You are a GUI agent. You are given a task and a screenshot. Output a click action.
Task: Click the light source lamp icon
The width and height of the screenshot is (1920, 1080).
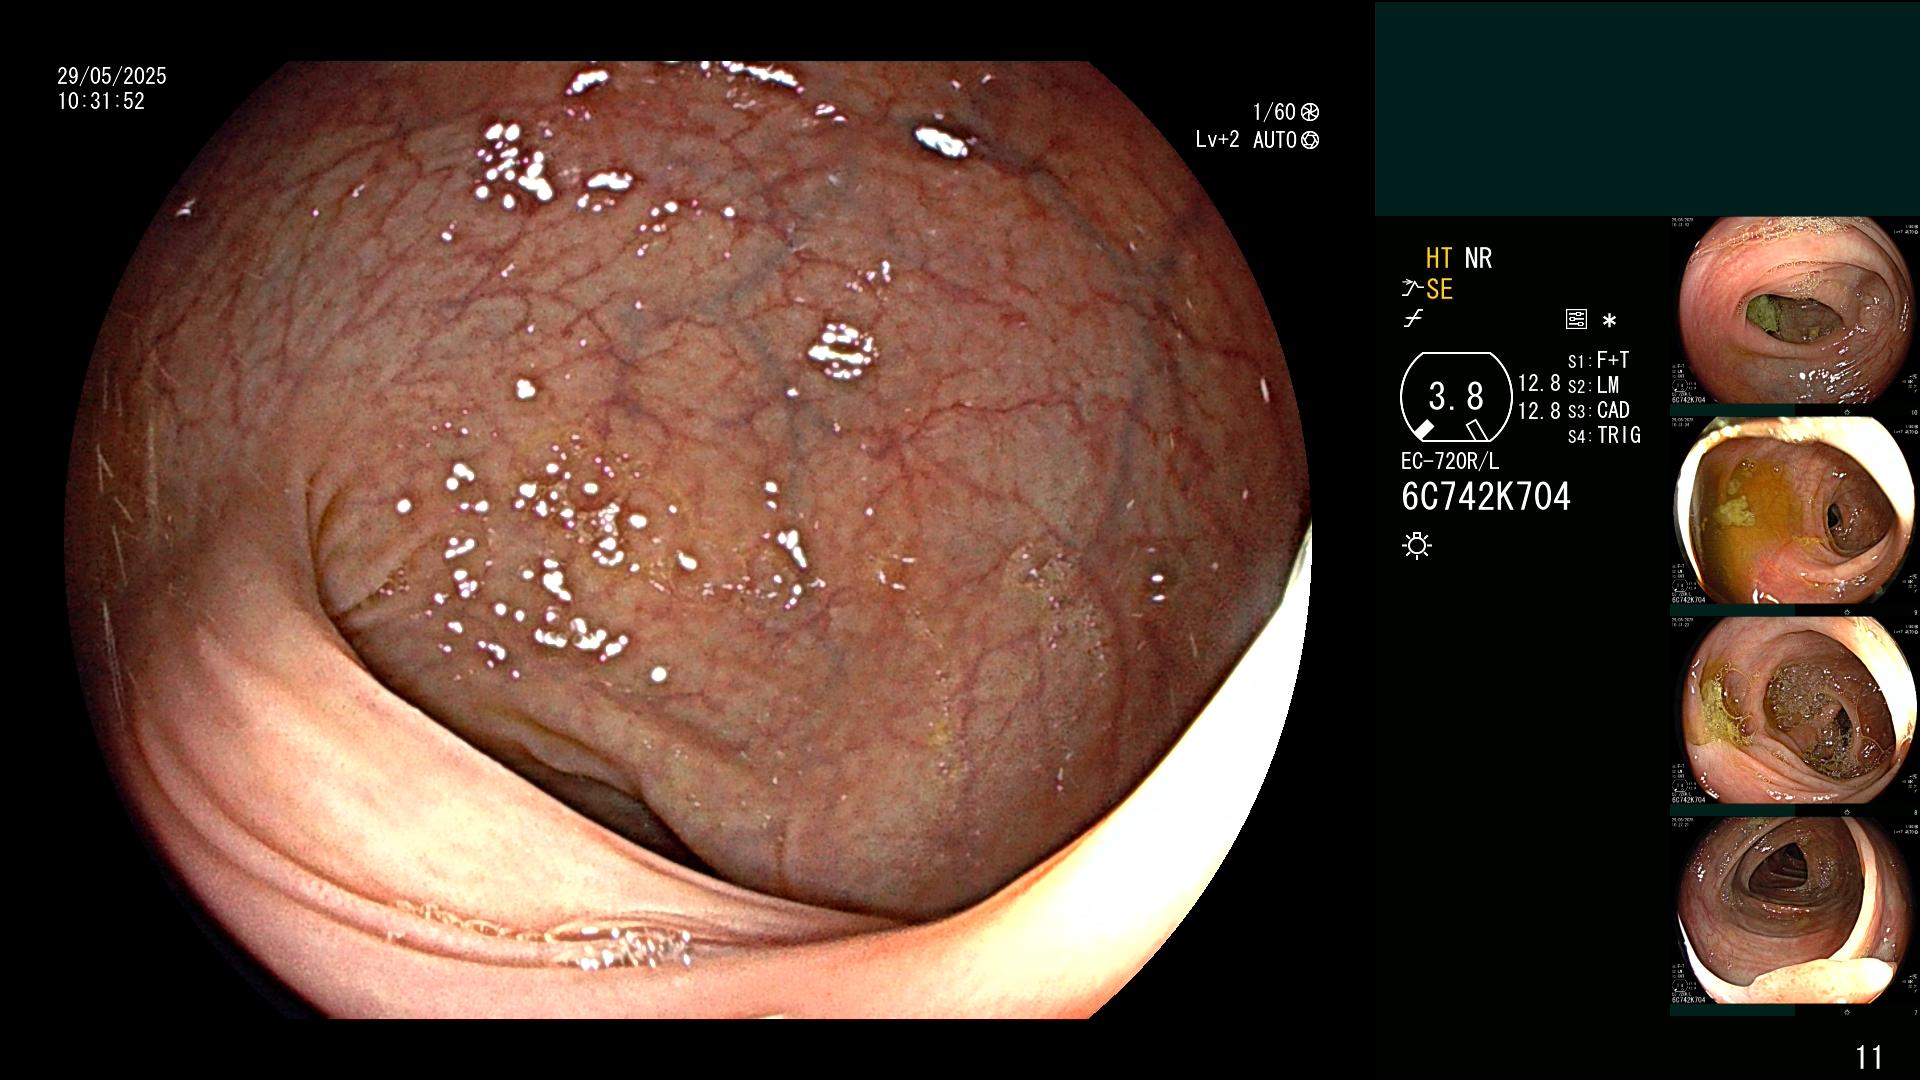pyautogui.click(x=1417, y=545)
